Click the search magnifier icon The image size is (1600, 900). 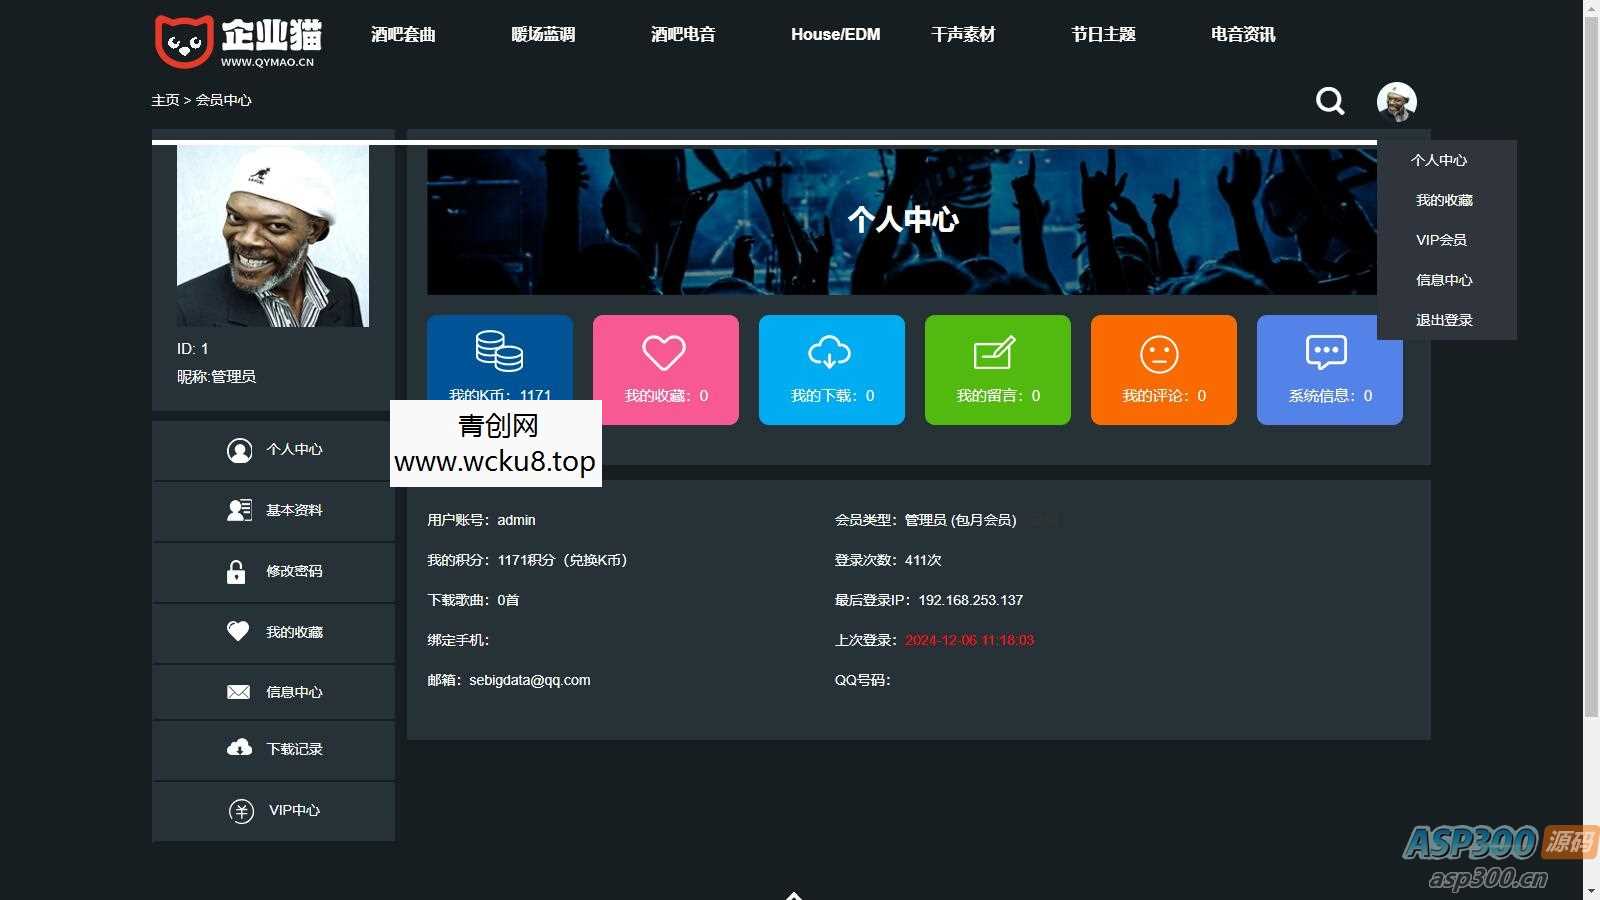click(x=1329, y=101)
